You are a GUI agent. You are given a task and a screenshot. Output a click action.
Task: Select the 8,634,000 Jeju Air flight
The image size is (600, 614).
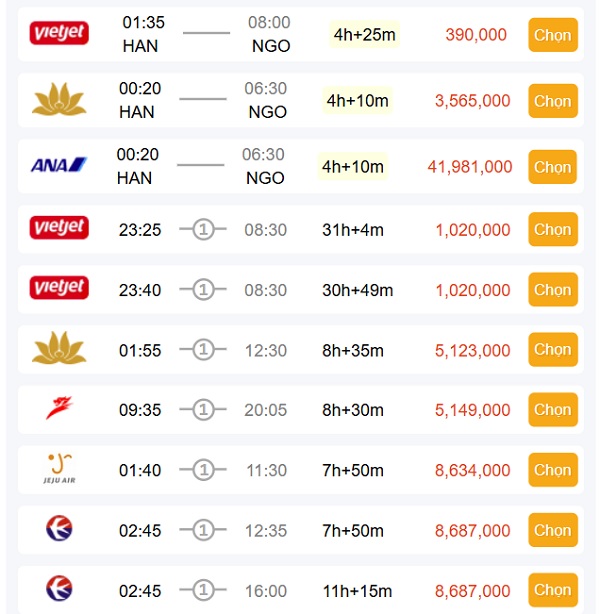click(552, 470)
